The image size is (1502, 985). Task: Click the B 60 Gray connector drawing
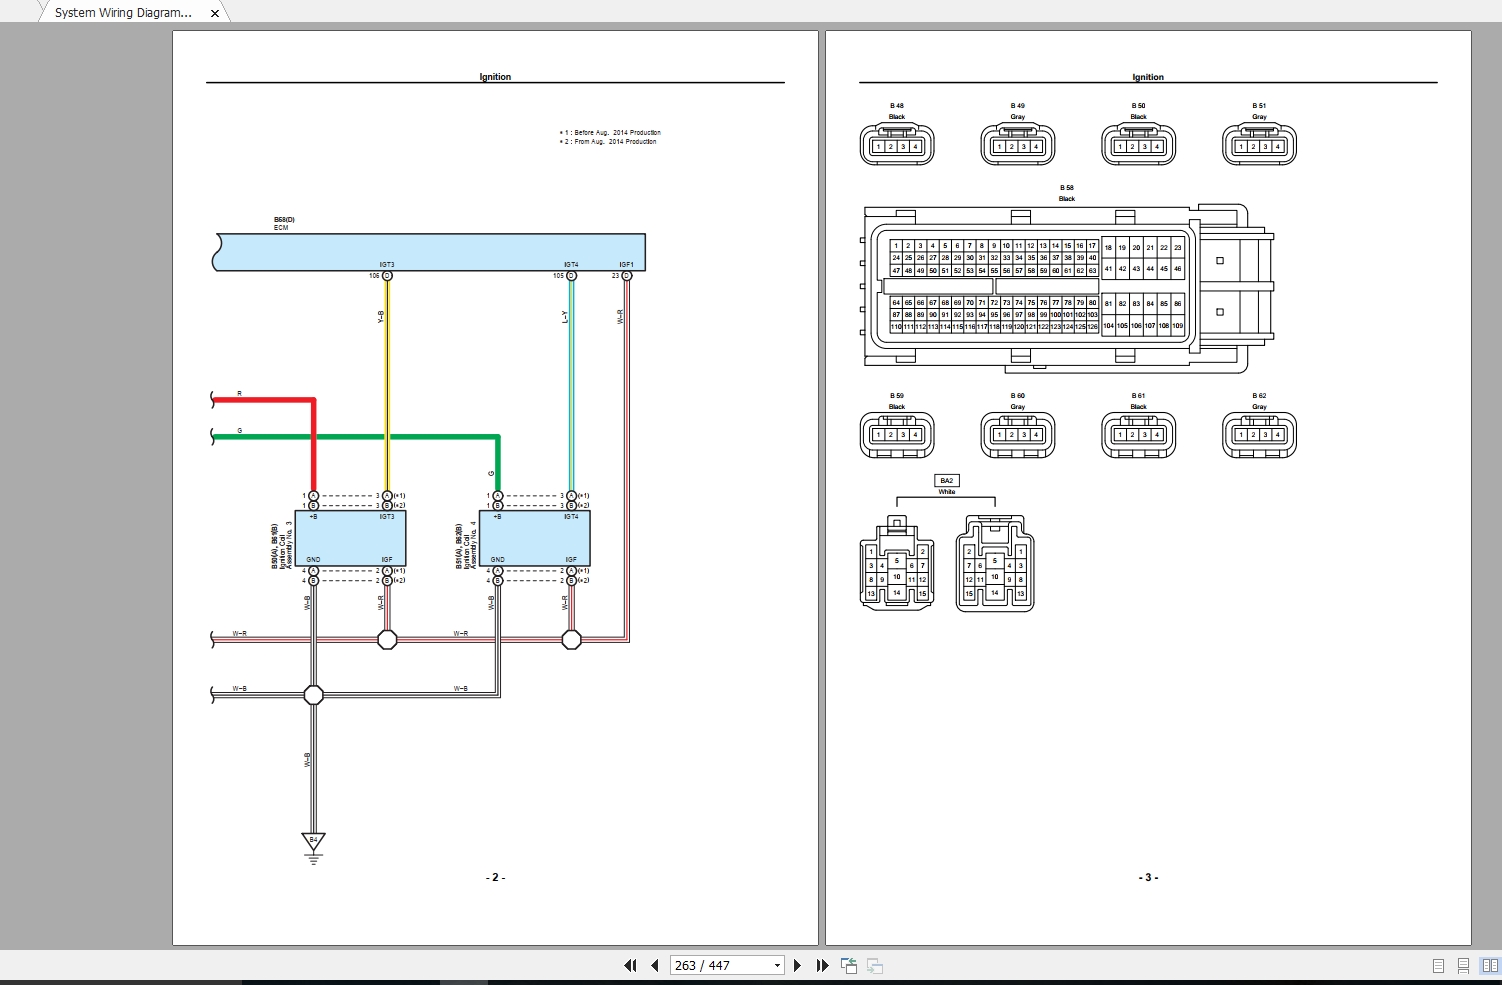tap(1018, 435)
